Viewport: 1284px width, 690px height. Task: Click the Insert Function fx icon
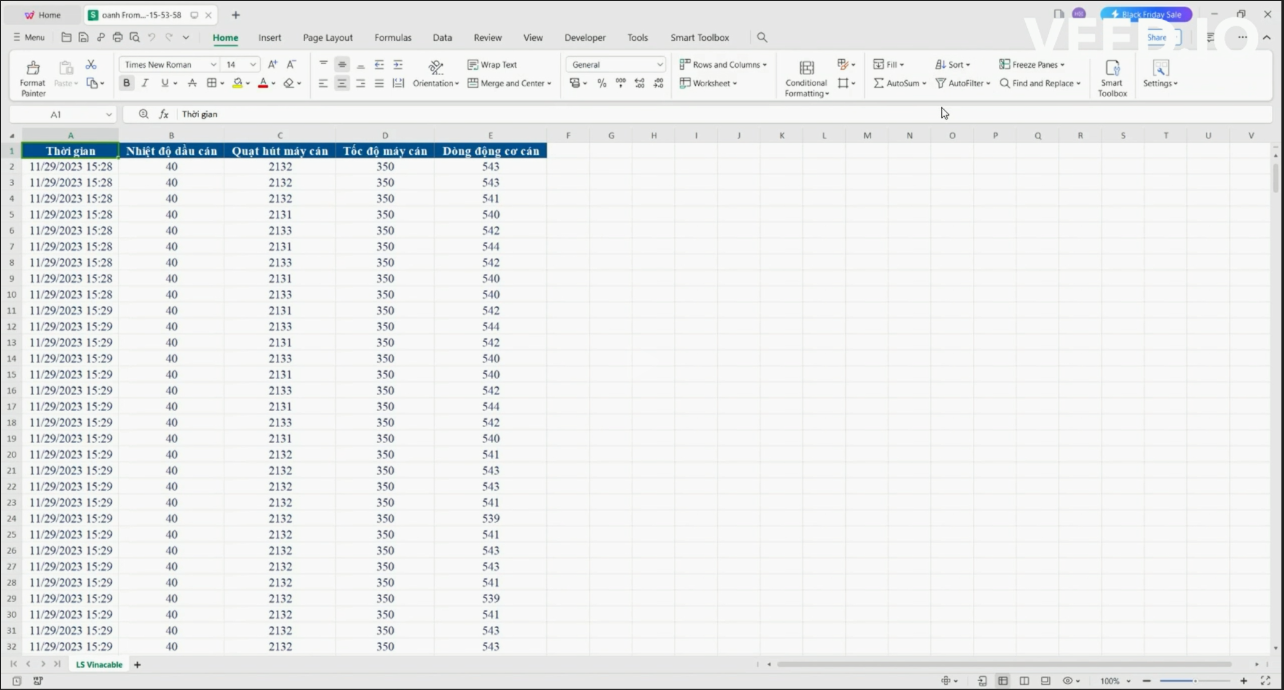[164, 115]
